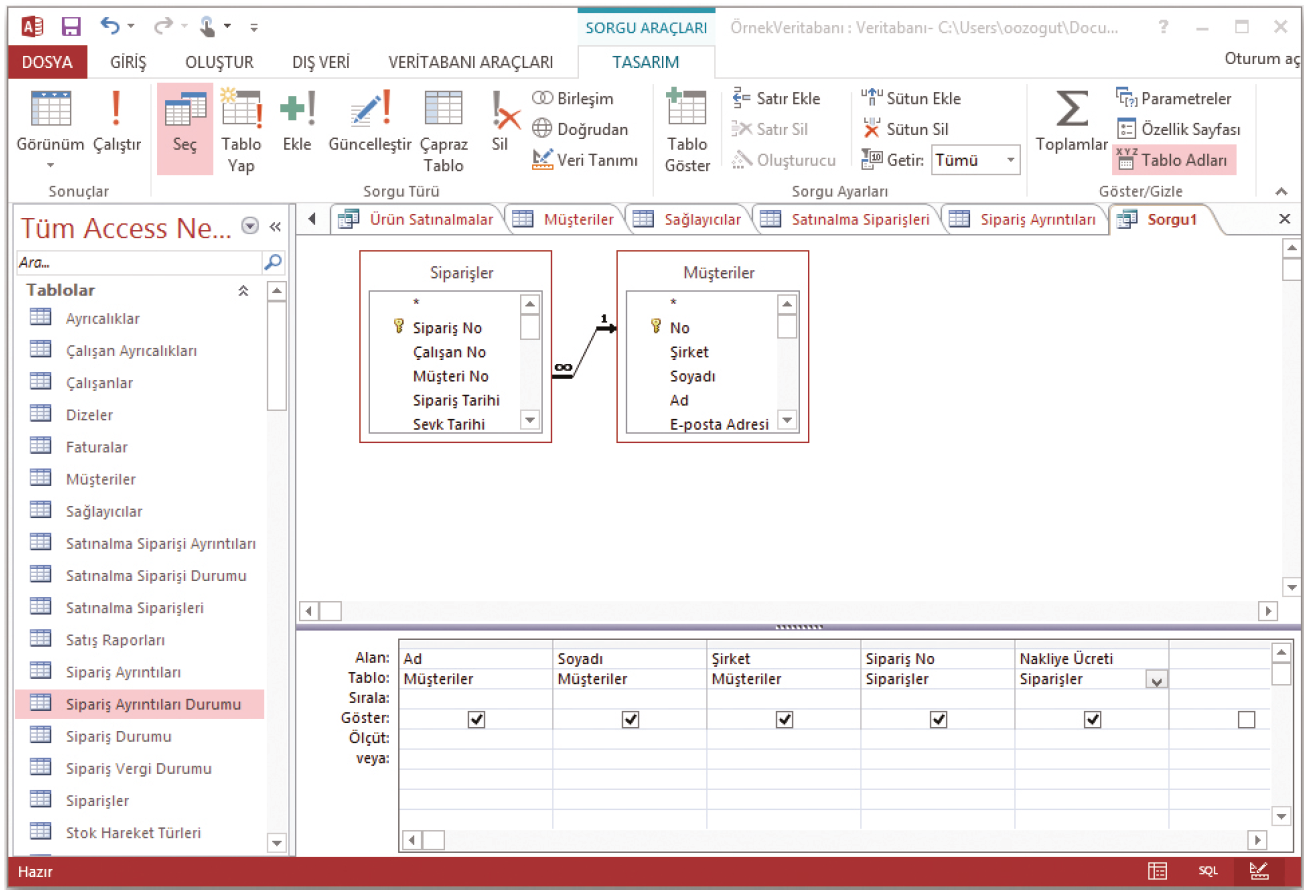
Task: Switch to SQL view in status bar
Action: click(1208, 871)
